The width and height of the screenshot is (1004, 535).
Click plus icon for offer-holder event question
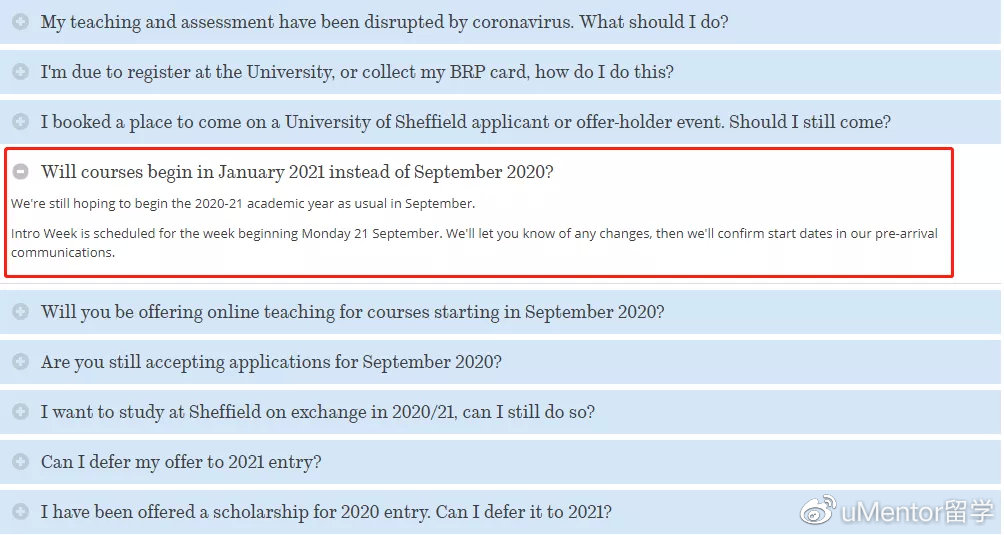coord(20,122)
